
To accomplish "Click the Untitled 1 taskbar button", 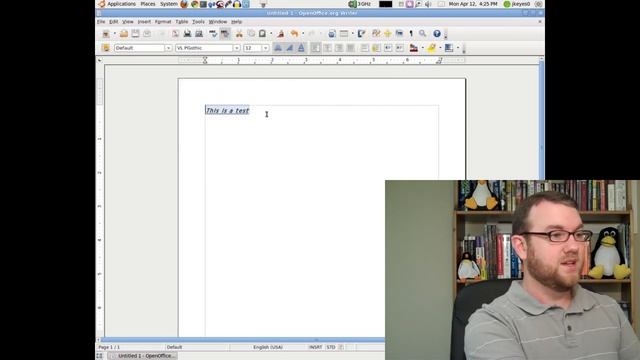I will 143,356.
